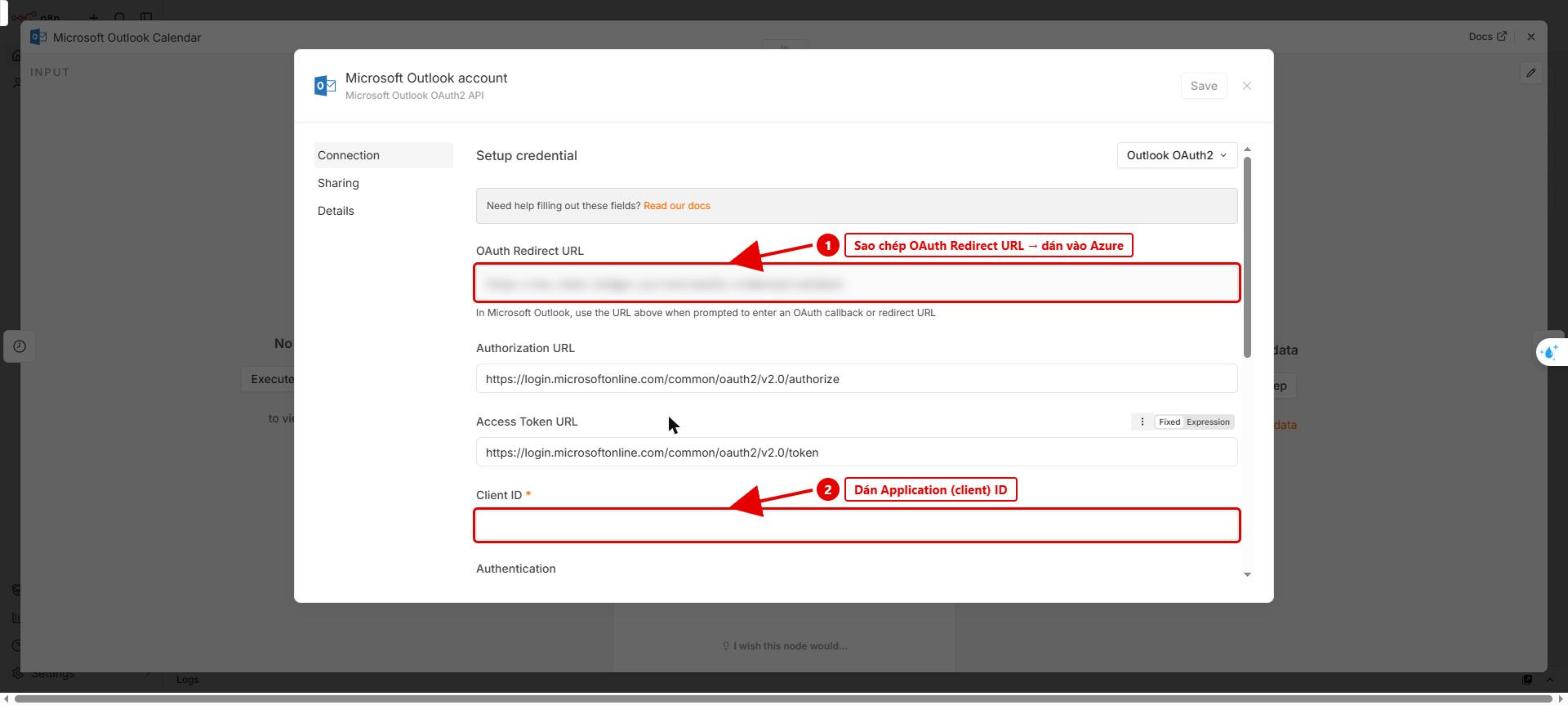Select the Connection tab

383,155
